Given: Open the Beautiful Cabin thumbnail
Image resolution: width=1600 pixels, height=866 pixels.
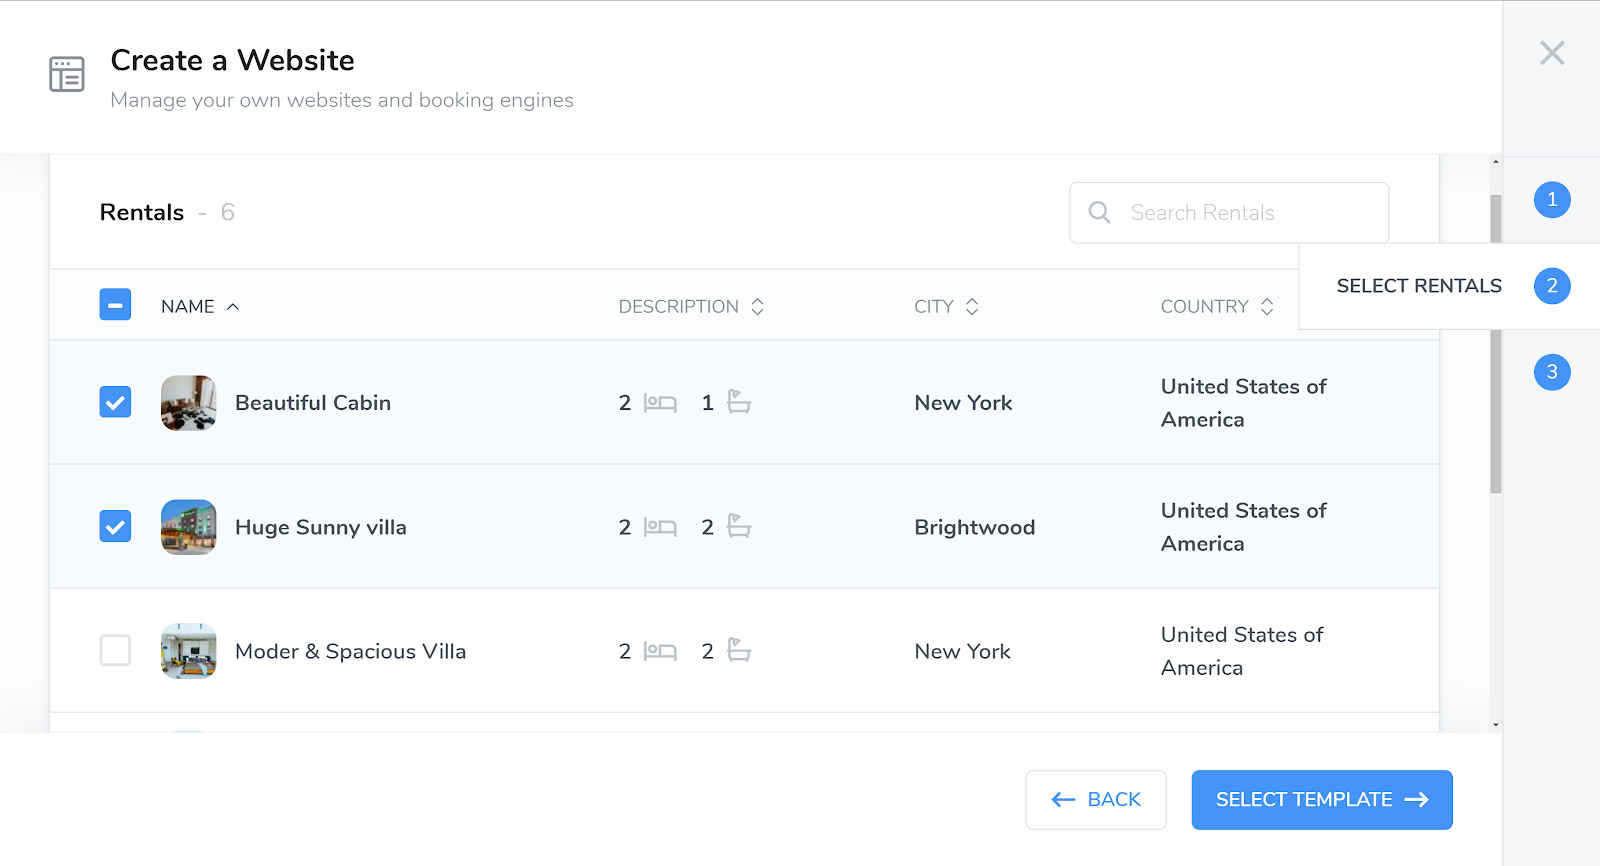Looking at the screenshot, I should click(189, 403).
